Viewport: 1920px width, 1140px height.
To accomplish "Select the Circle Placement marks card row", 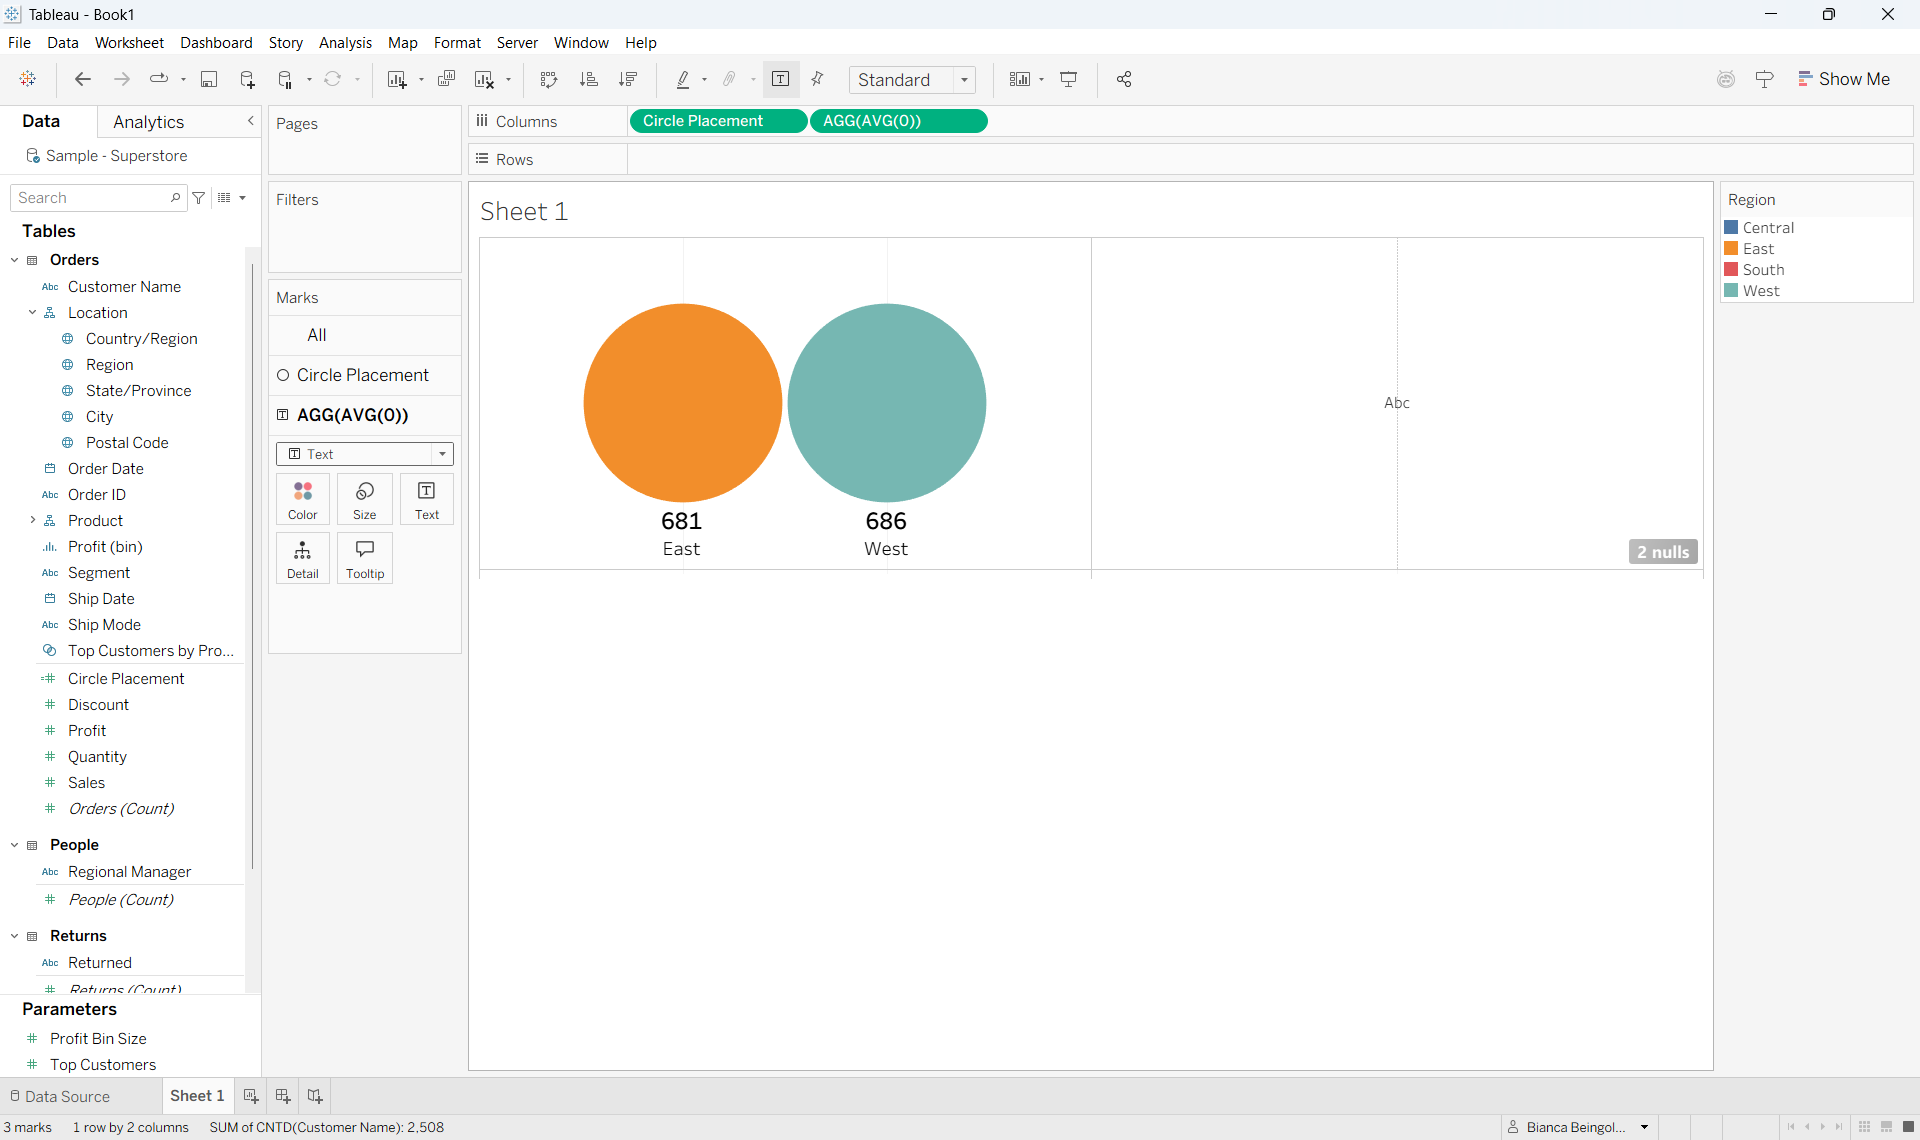I will point(365,375).
